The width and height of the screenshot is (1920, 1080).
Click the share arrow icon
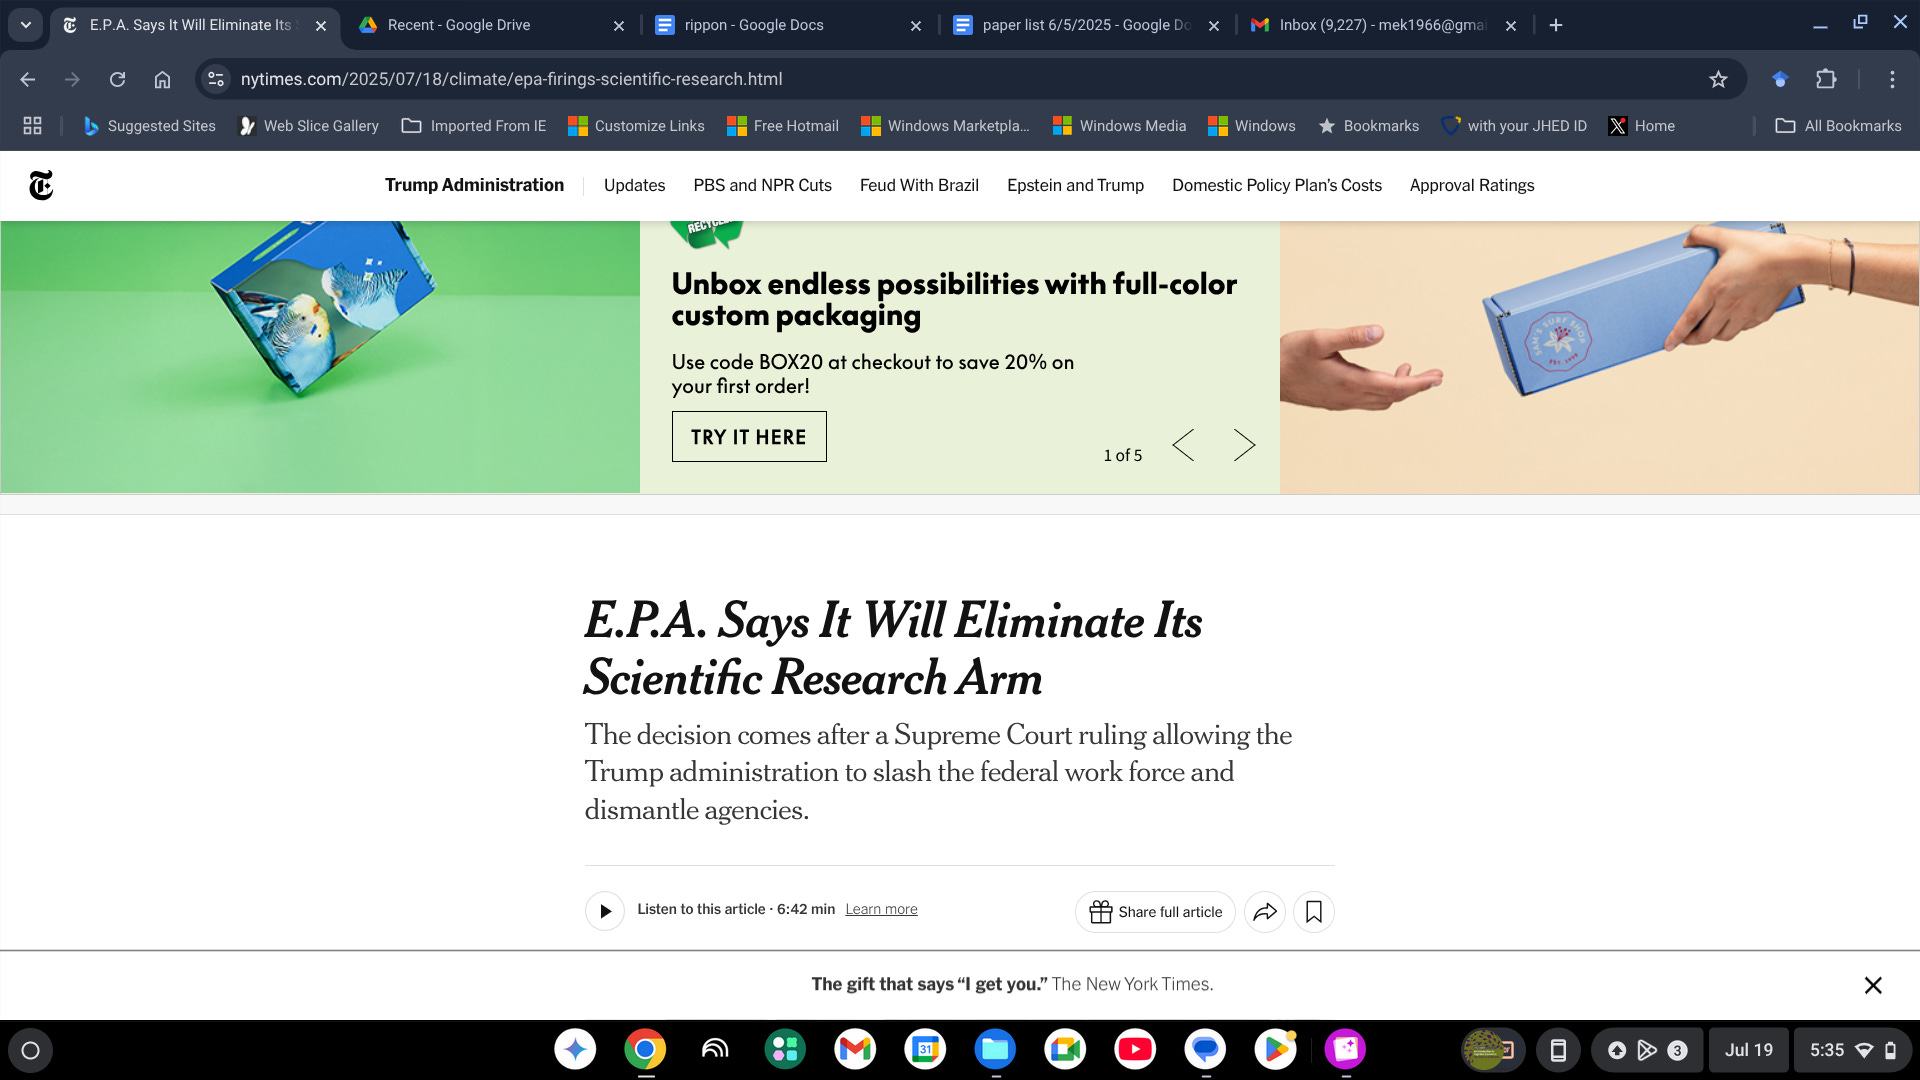(1265, 912)
